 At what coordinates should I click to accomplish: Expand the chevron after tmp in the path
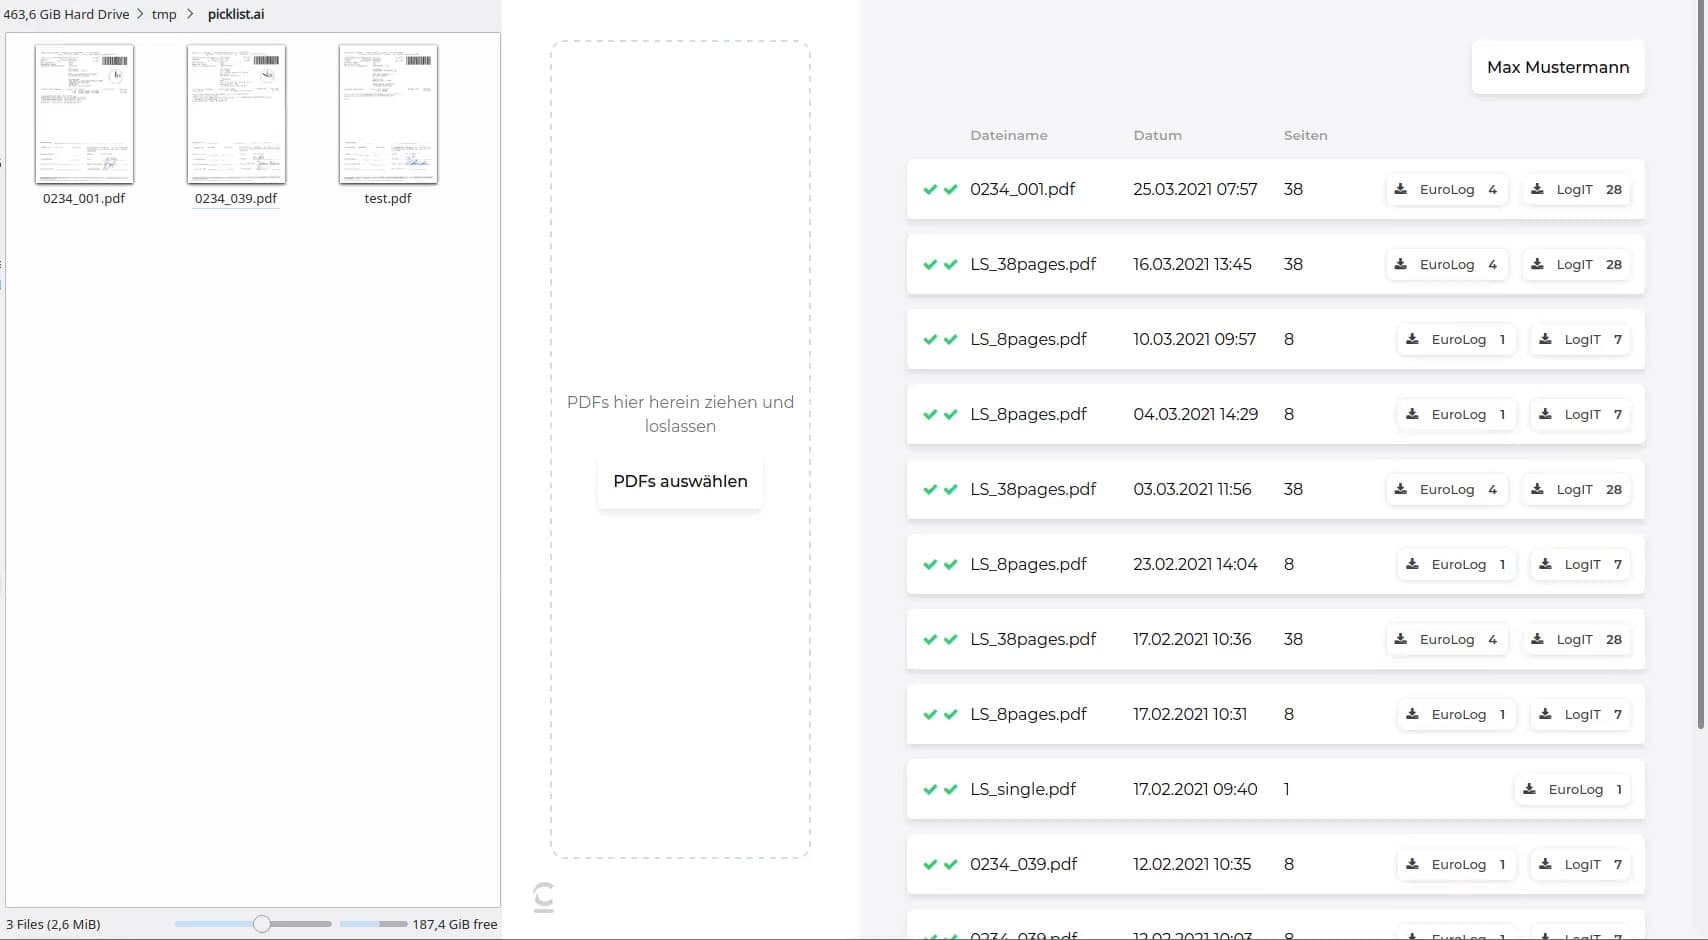tap(190, 15)
